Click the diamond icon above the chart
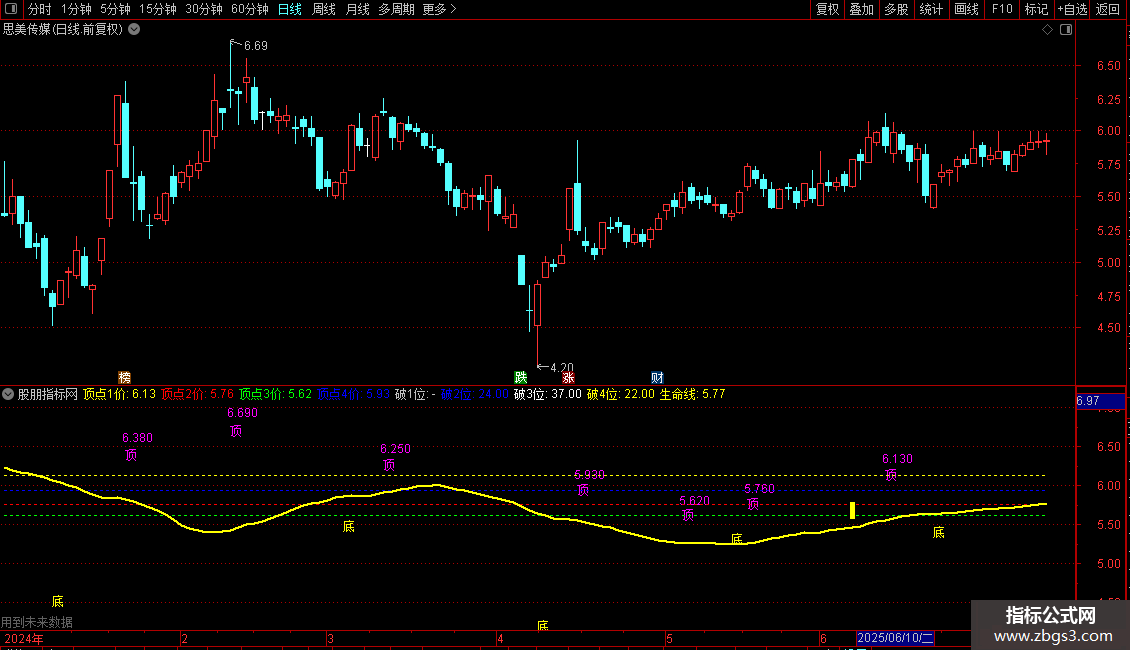The image size is (1130, 650). pyautogui.click(x=1047, y=30)
